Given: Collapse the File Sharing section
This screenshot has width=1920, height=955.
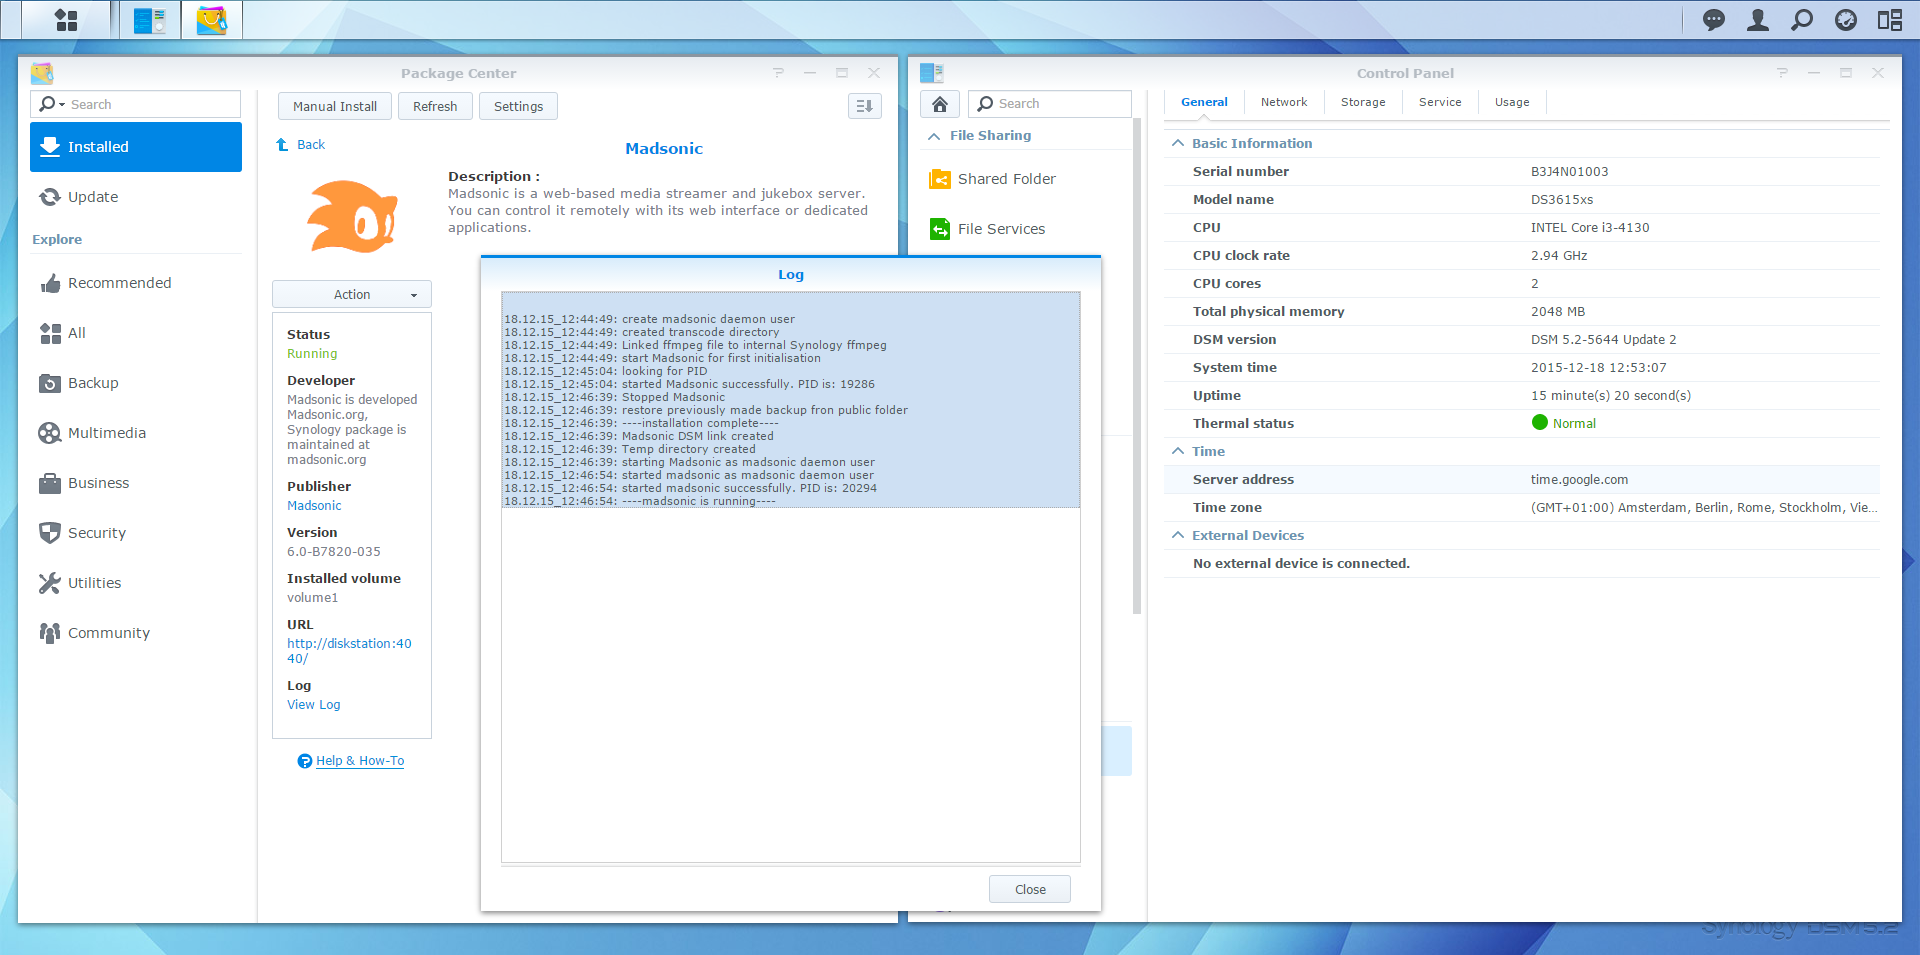Looking at the screenshot, I should tap(1025, 136).
